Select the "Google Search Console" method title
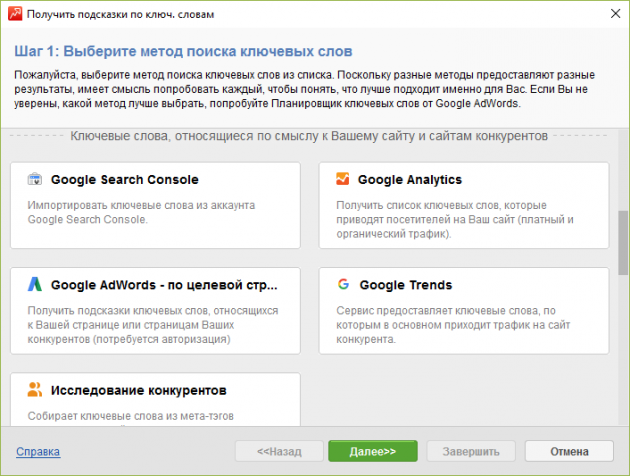Image resolution: width=630 pixels, height=476 pixels. (124, 180)
